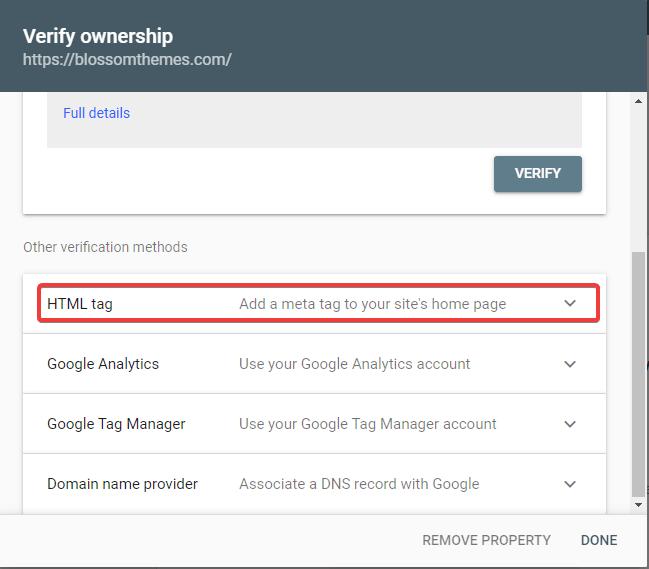The image size is (649, 569).
Task: Select the Google Tag Manager label
Action: click(116, 424)
